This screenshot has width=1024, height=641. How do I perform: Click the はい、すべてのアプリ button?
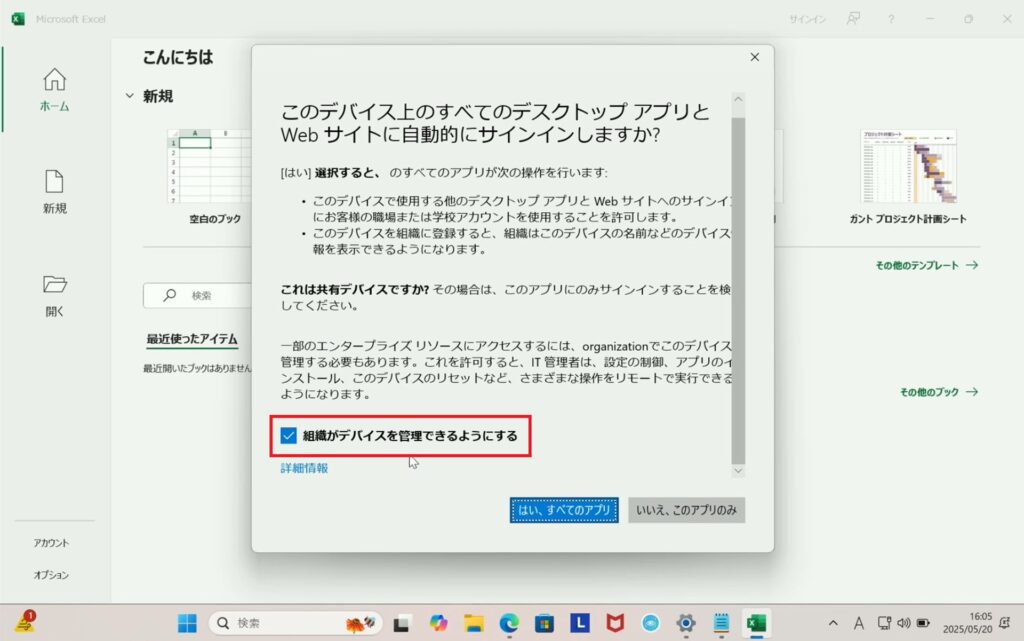(x=564, y=510)
